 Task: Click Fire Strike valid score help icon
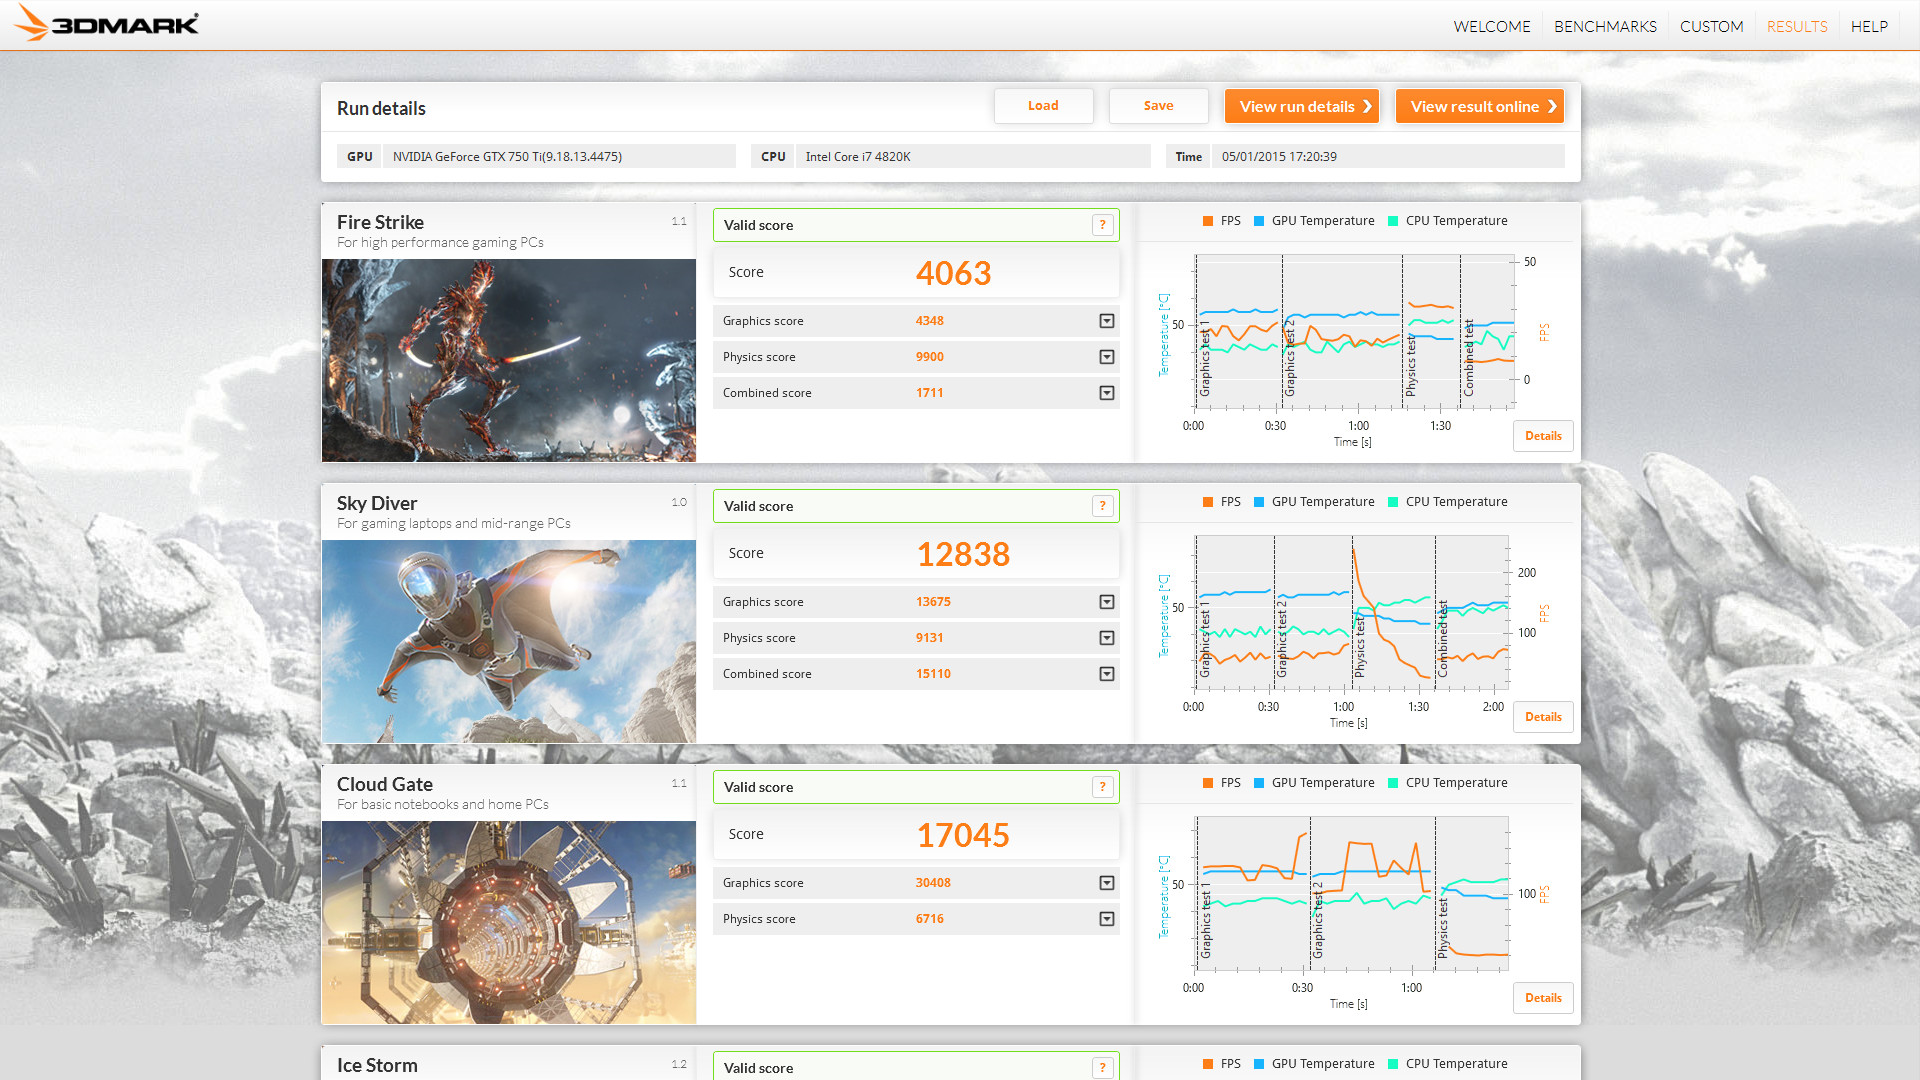[1102, 225]
